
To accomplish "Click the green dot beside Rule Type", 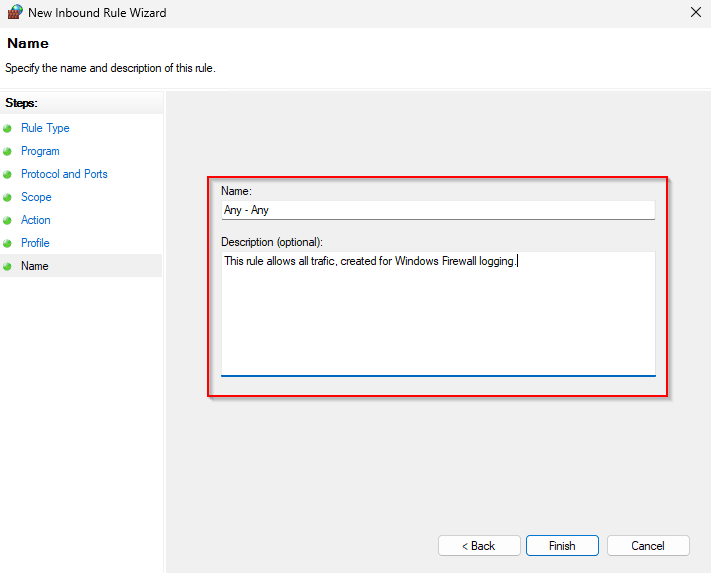I will click(8, 129).
